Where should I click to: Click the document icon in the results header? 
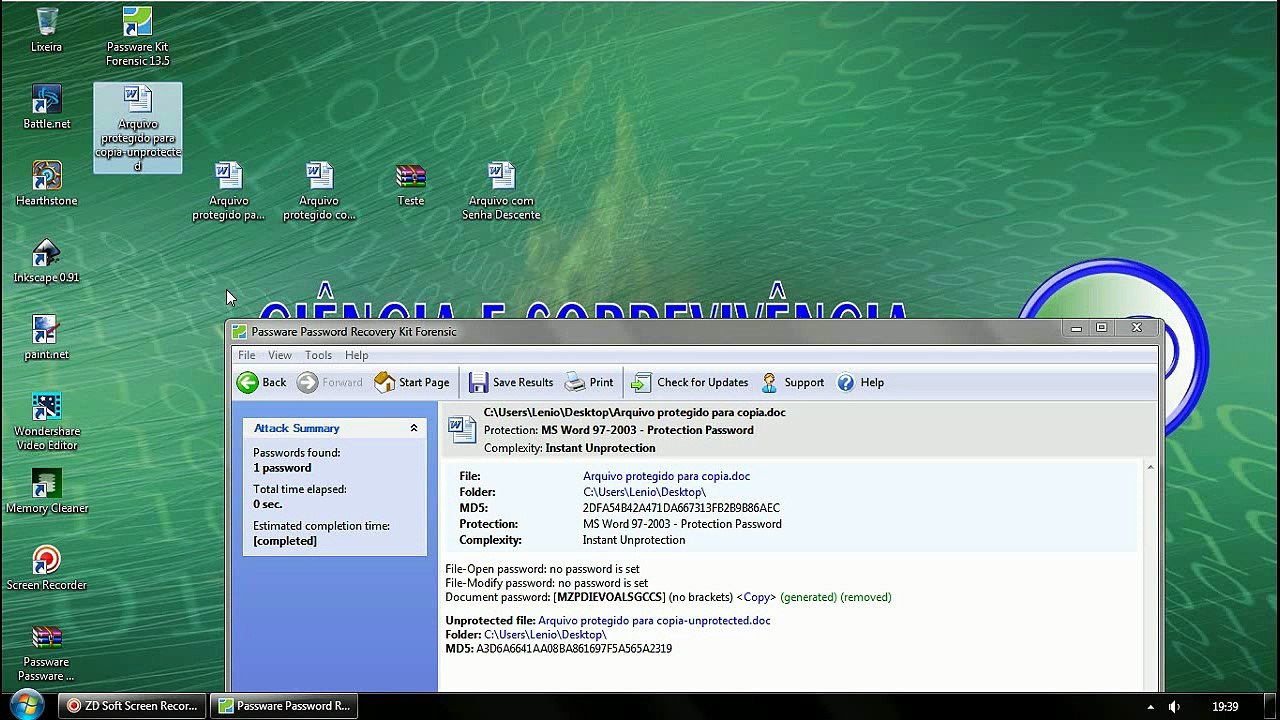(461, 429)
